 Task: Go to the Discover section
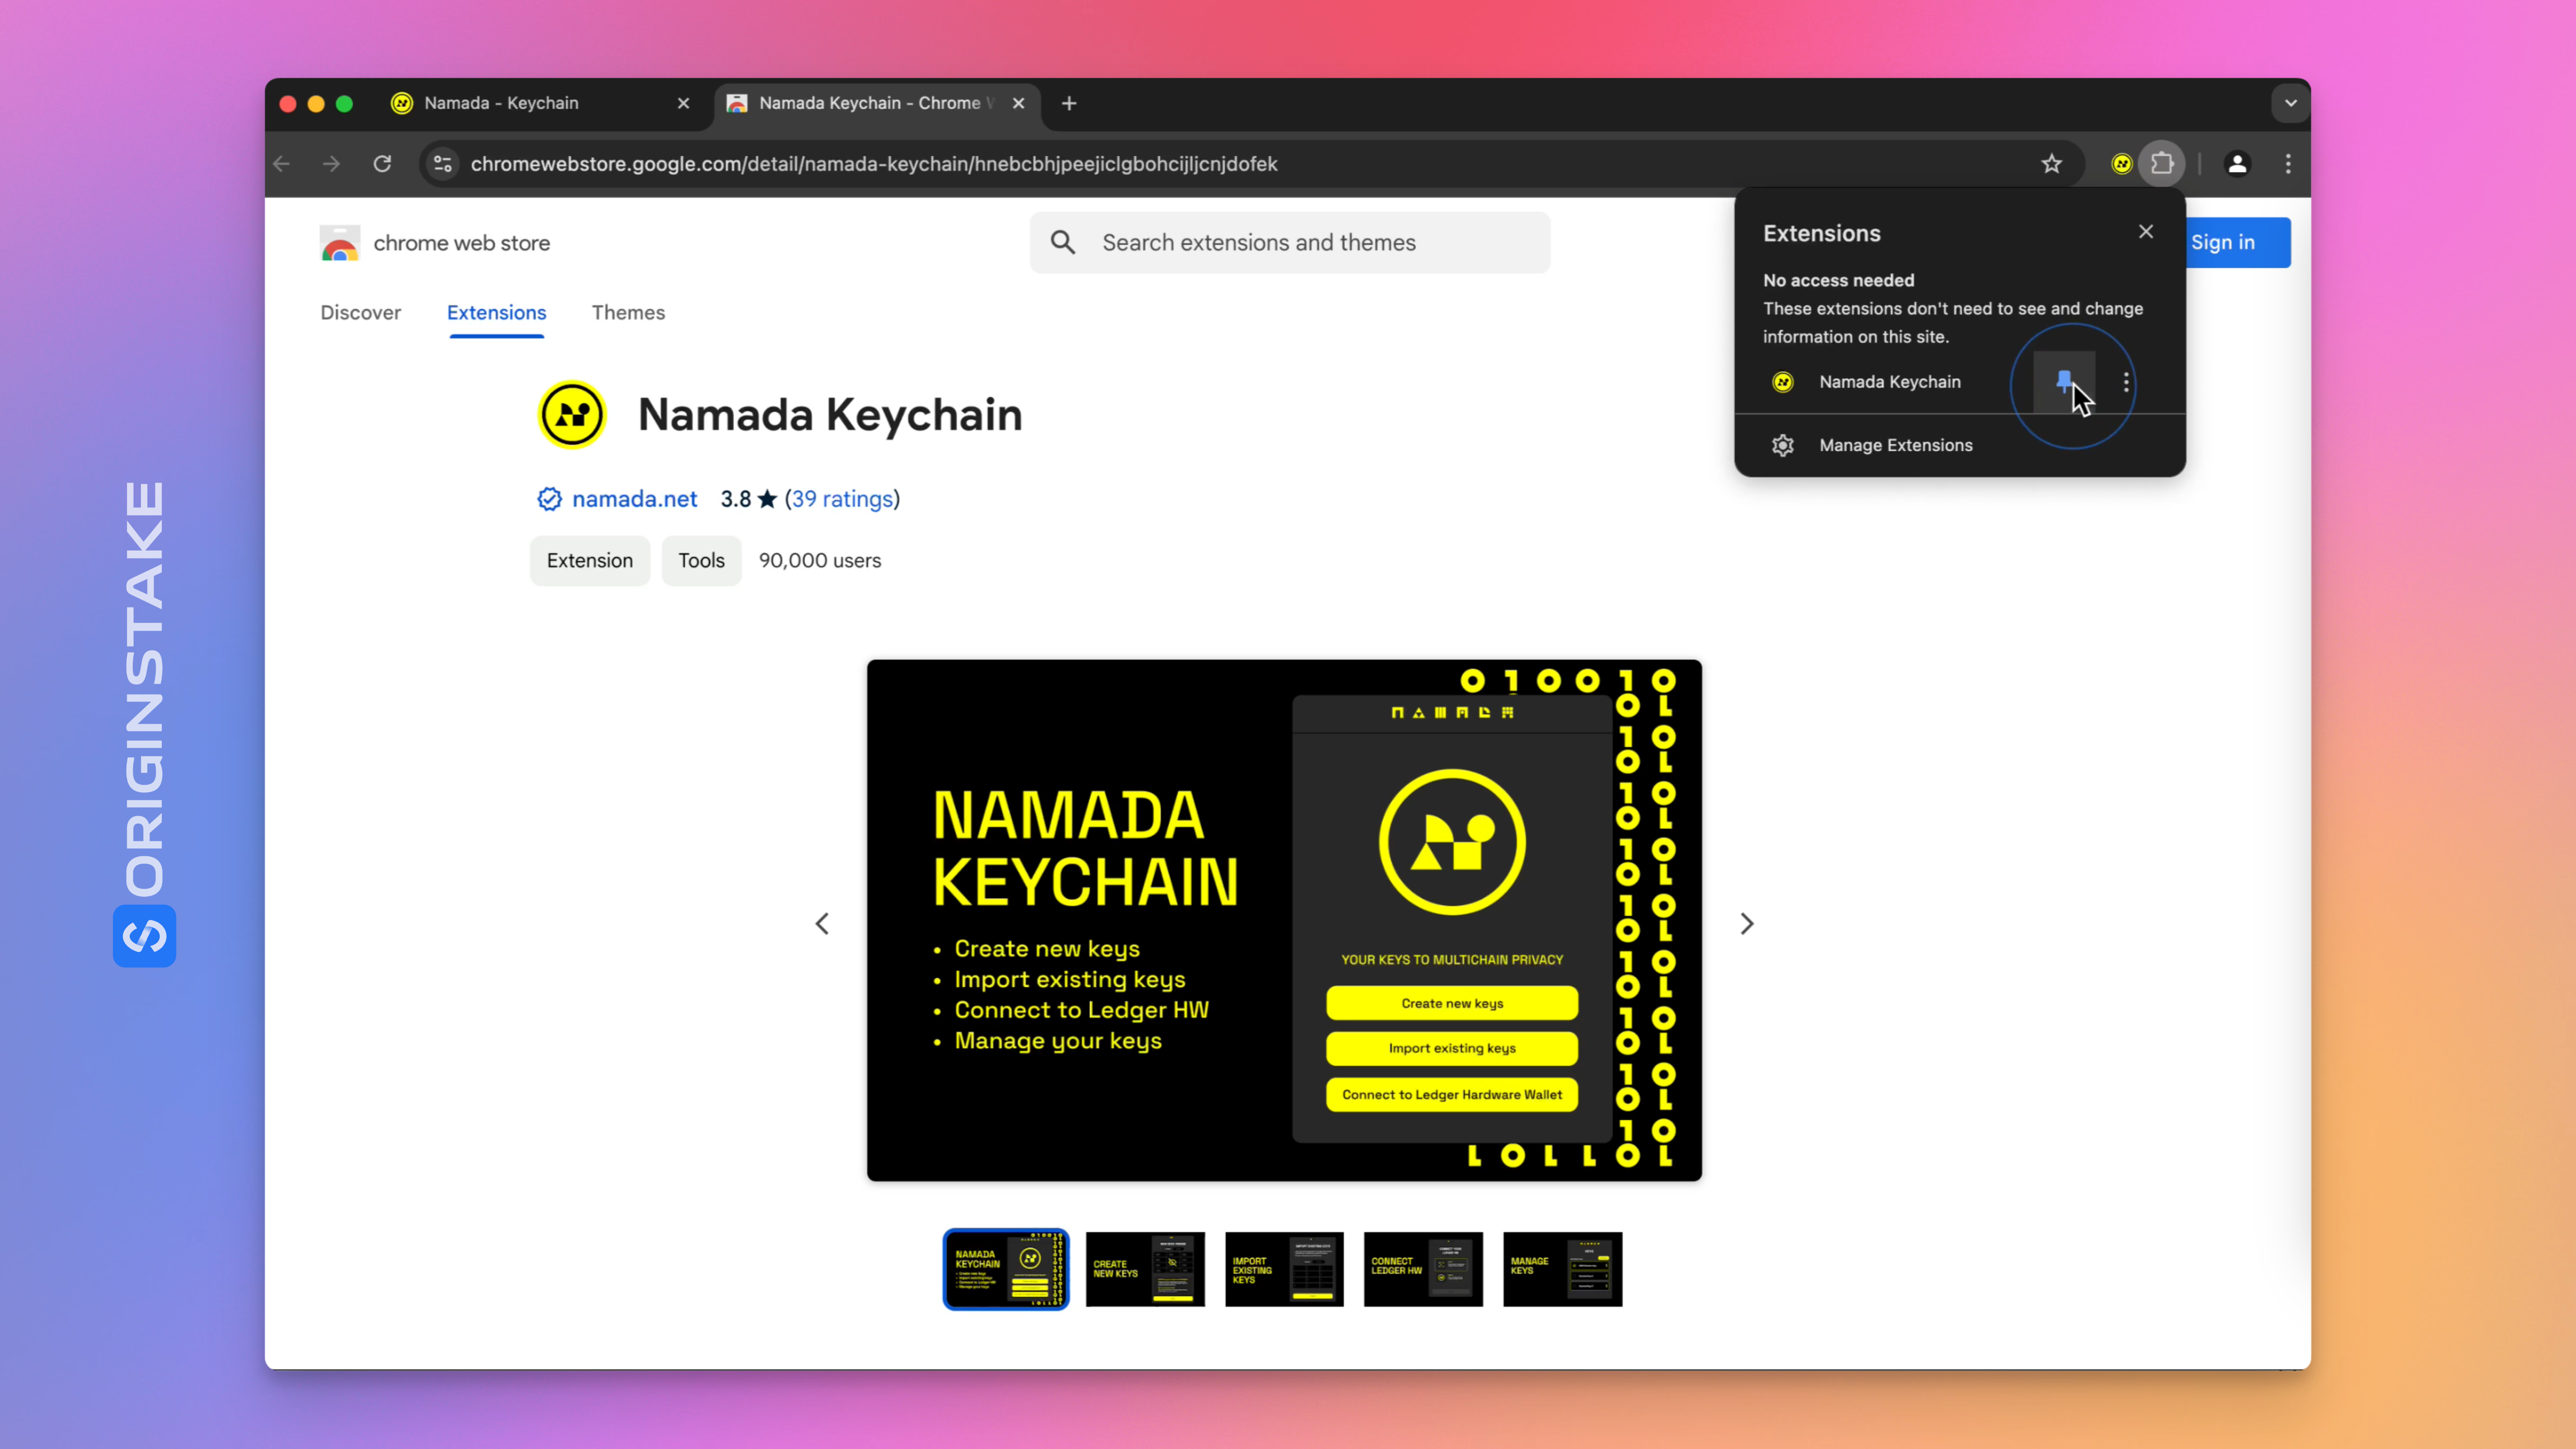[360, 312]
